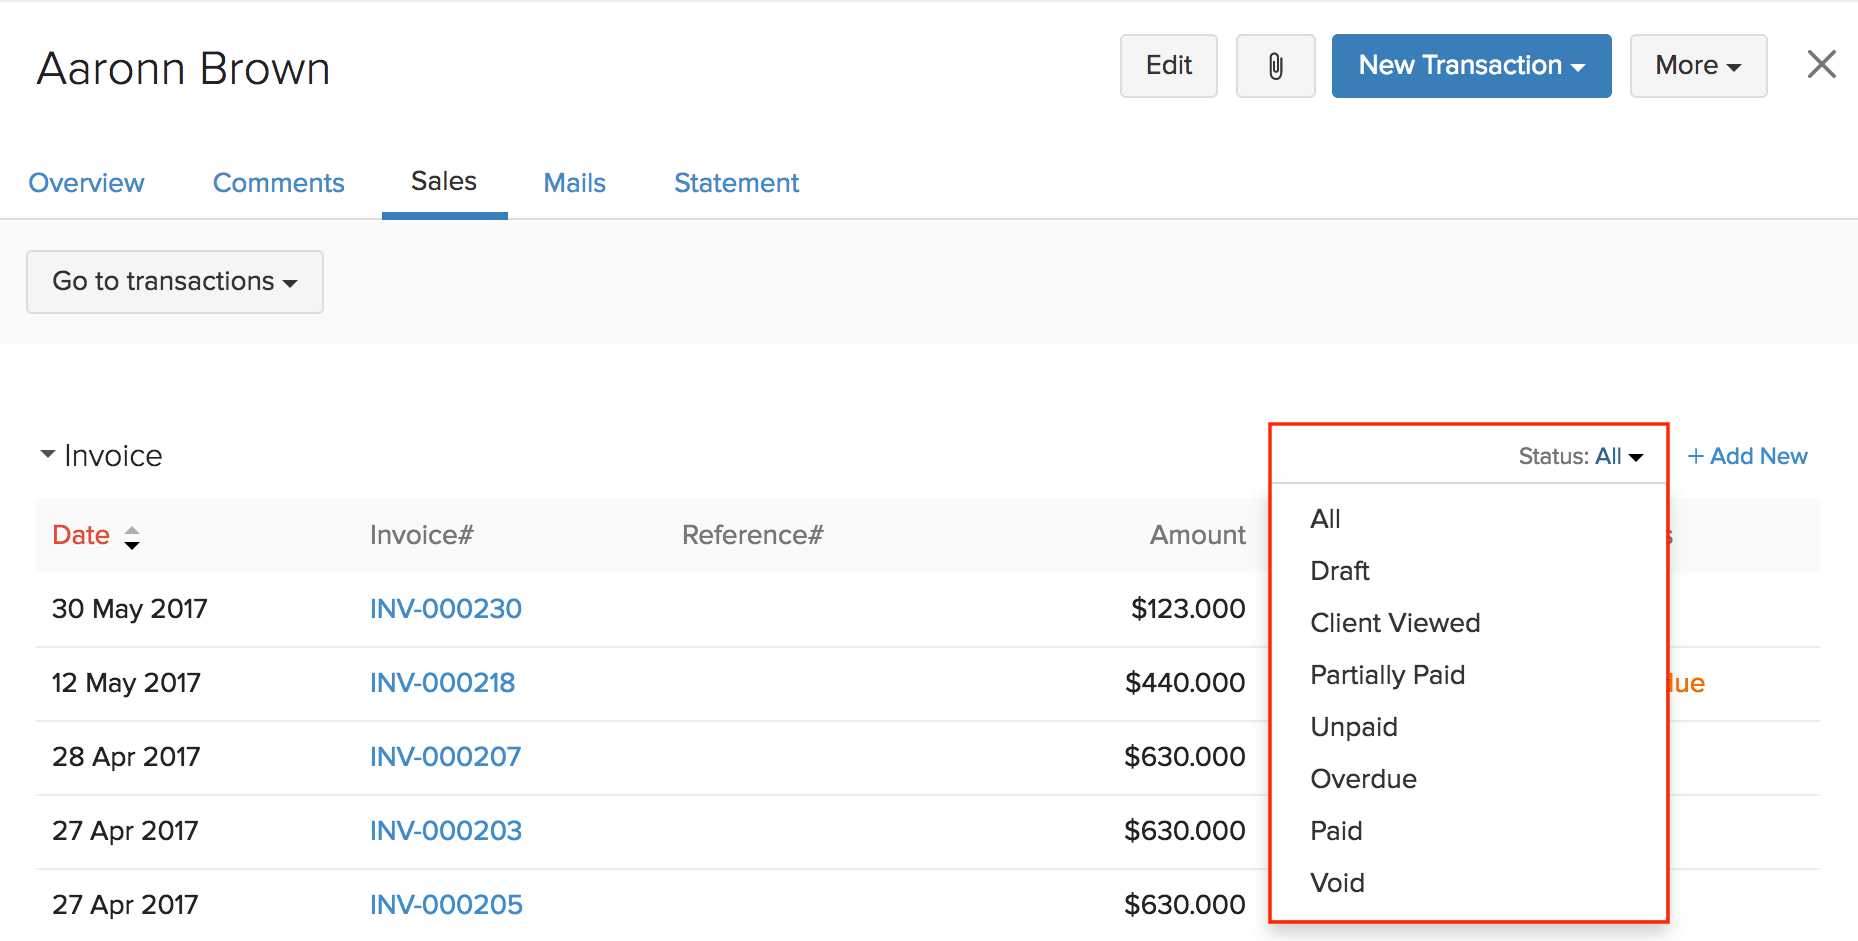1858x941 pixels.
Task: Open the Status: All filter dropdown
Action: click(x=1578, y=456)
